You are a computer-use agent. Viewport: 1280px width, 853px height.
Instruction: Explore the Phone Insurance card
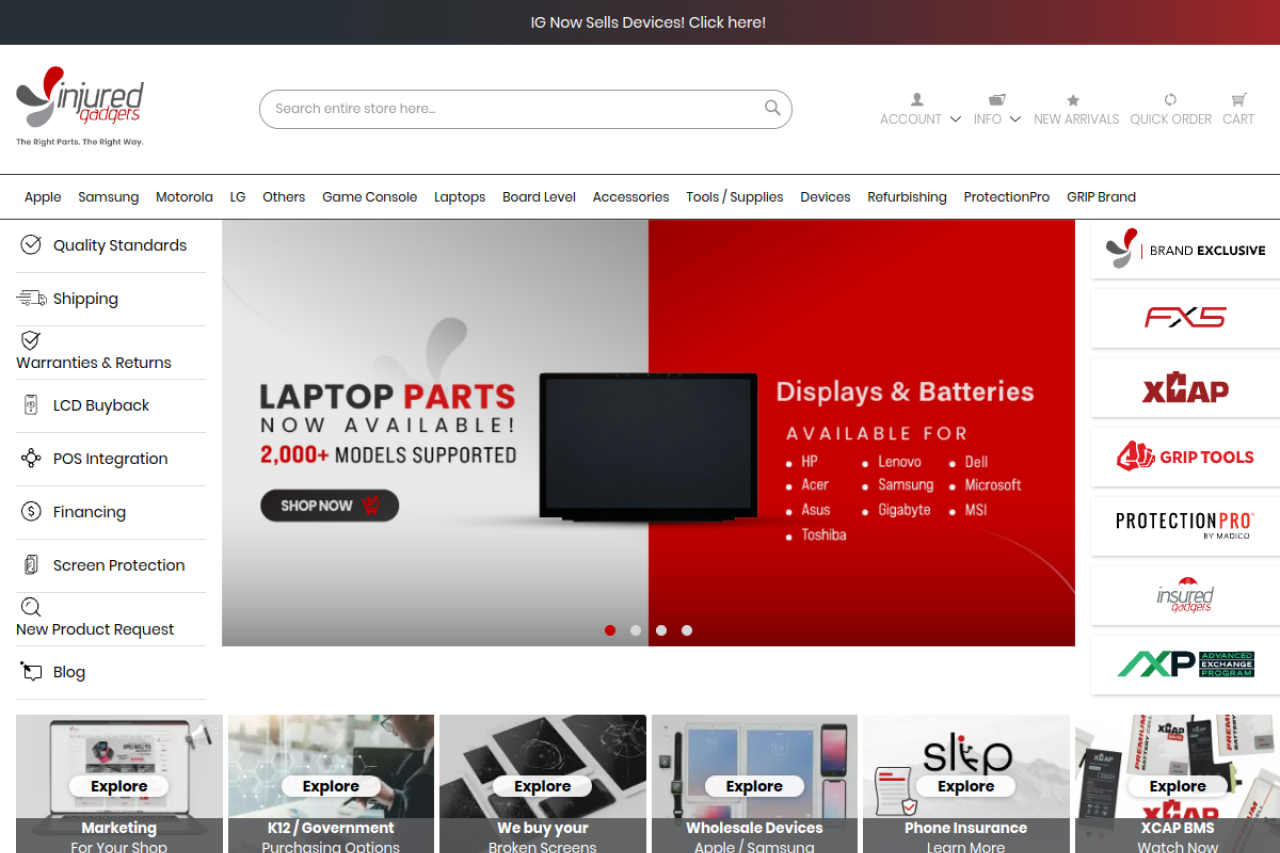[966, 786]
